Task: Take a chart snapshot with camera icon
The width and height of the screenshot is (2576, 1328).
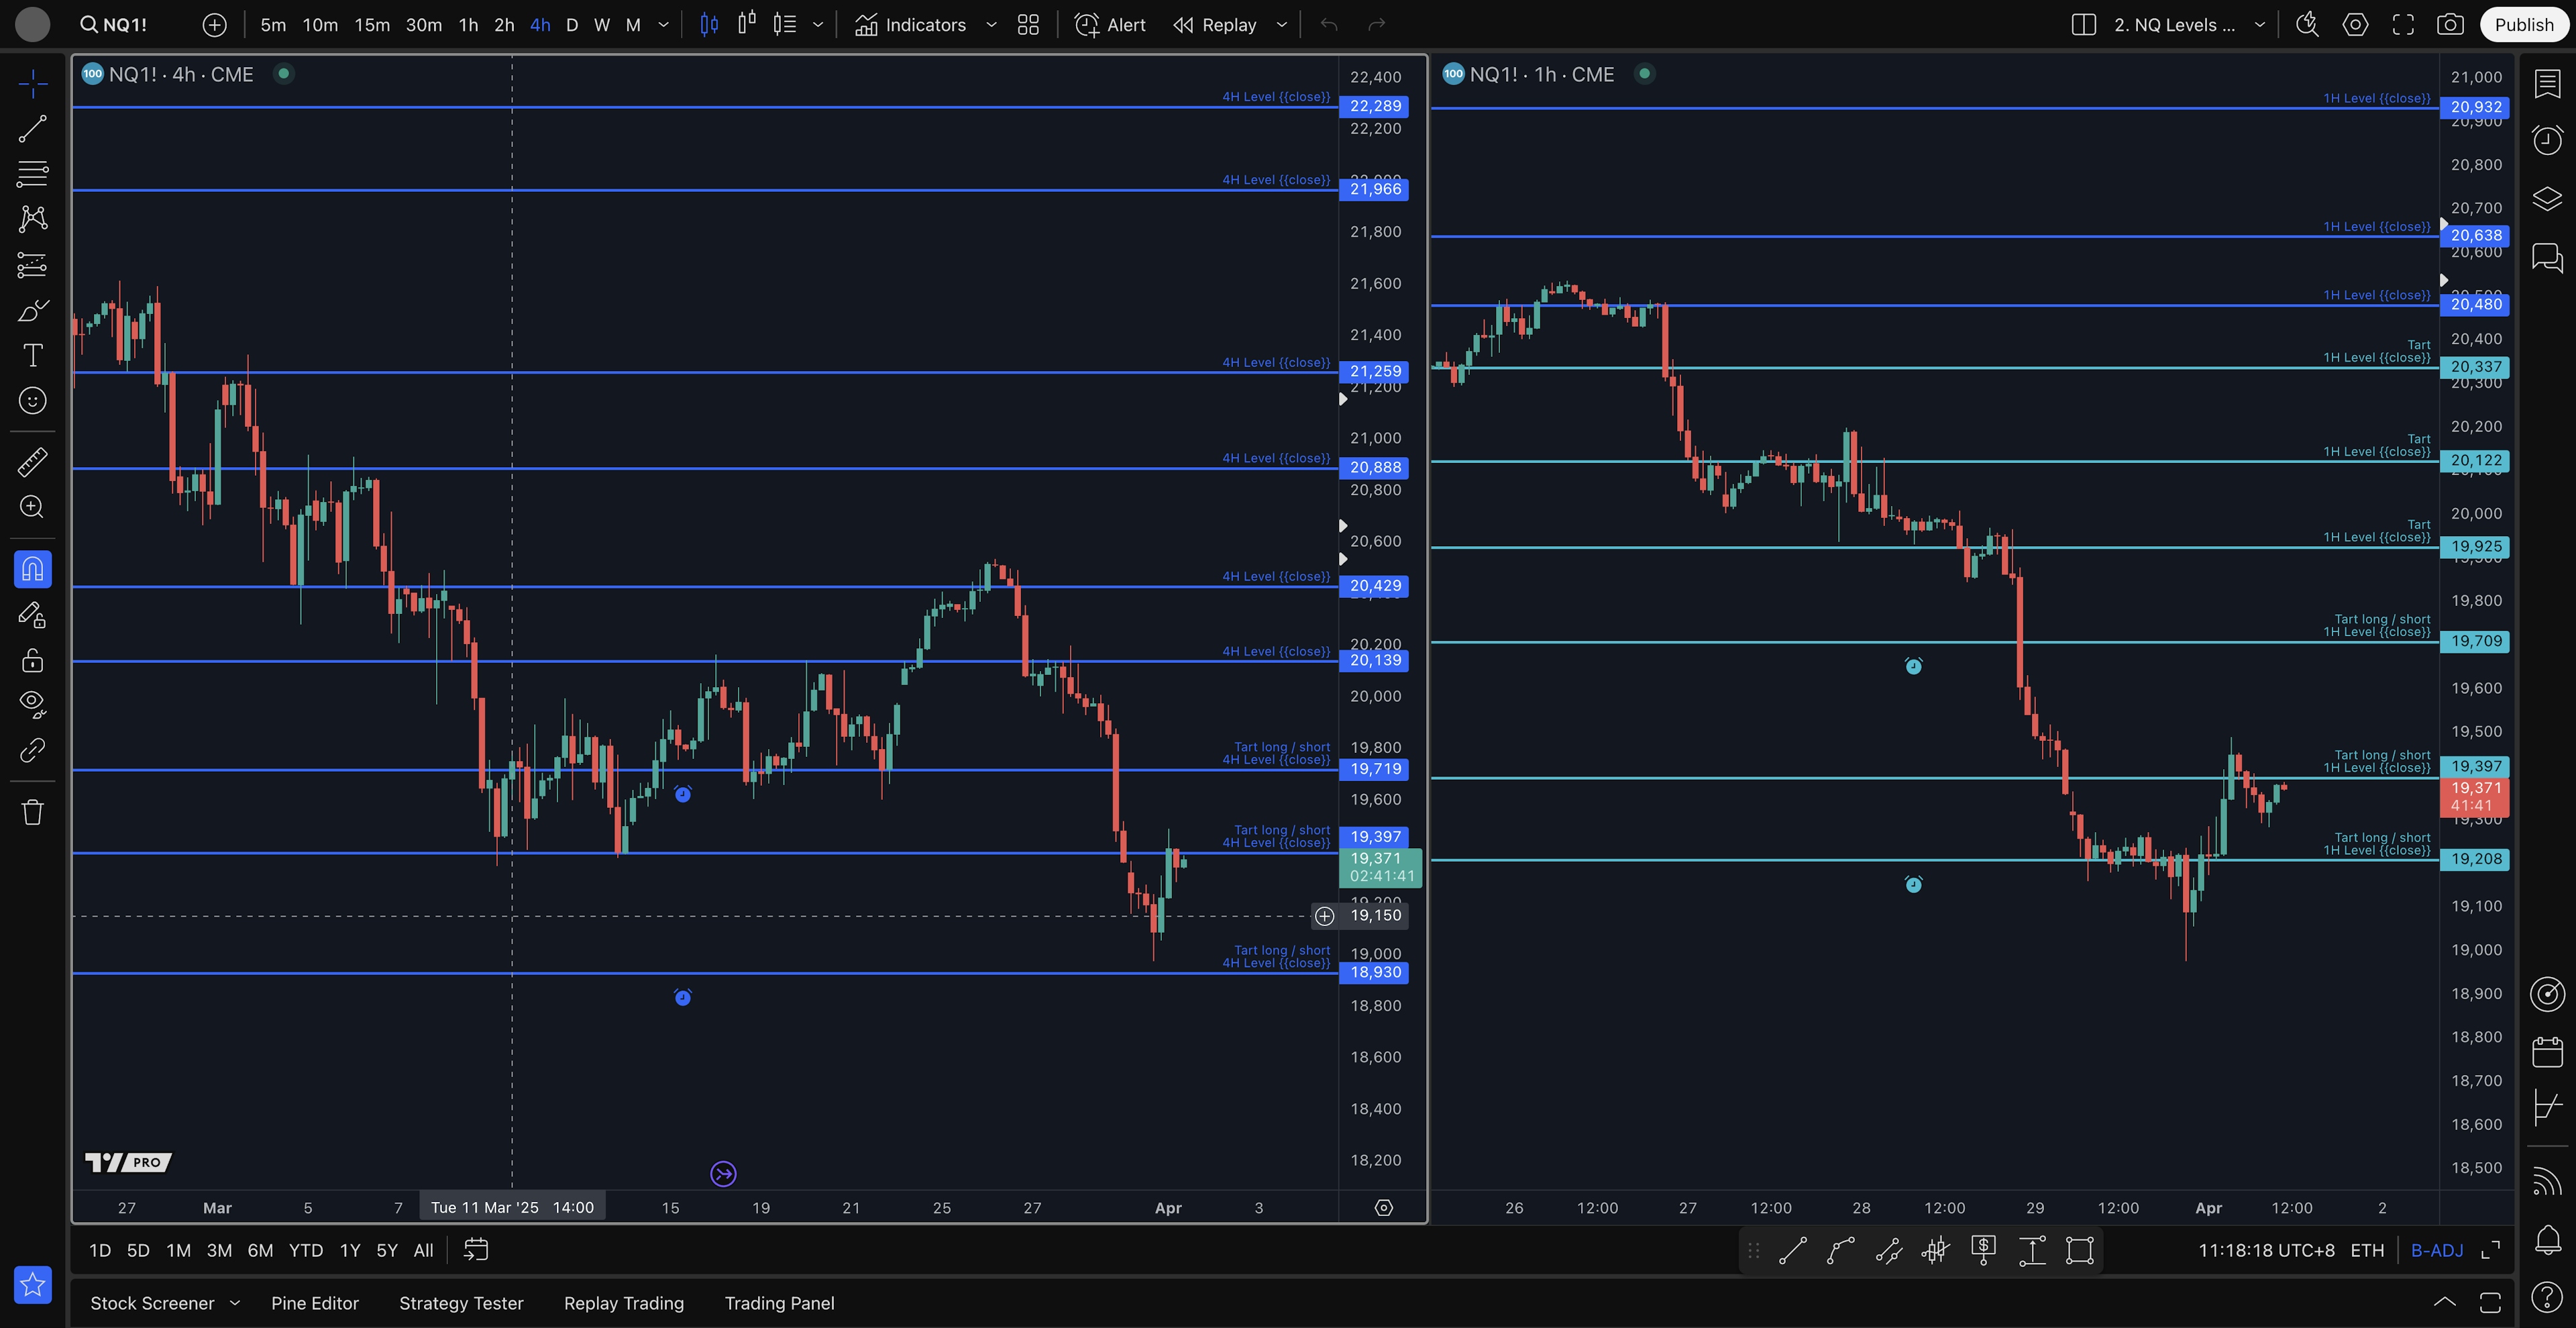Action: (2450, 25)
